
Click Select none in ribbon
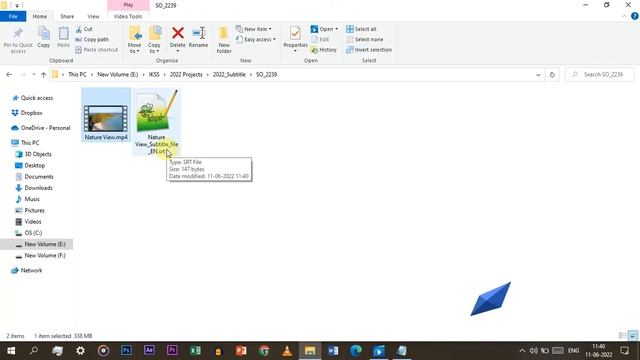[364, 40]
